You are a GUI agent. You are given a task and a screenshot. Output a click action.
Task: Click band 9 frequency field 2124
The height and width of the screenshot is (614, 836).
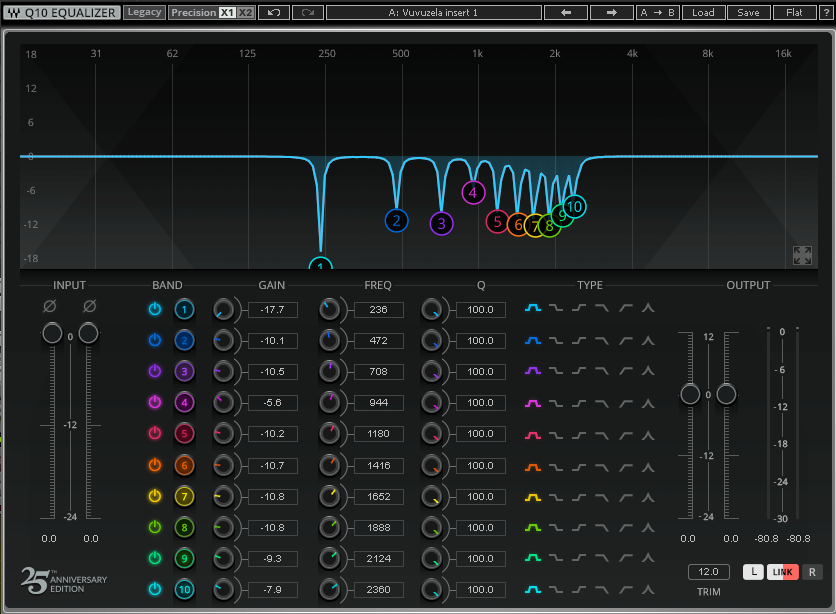[x=379, y=559]
